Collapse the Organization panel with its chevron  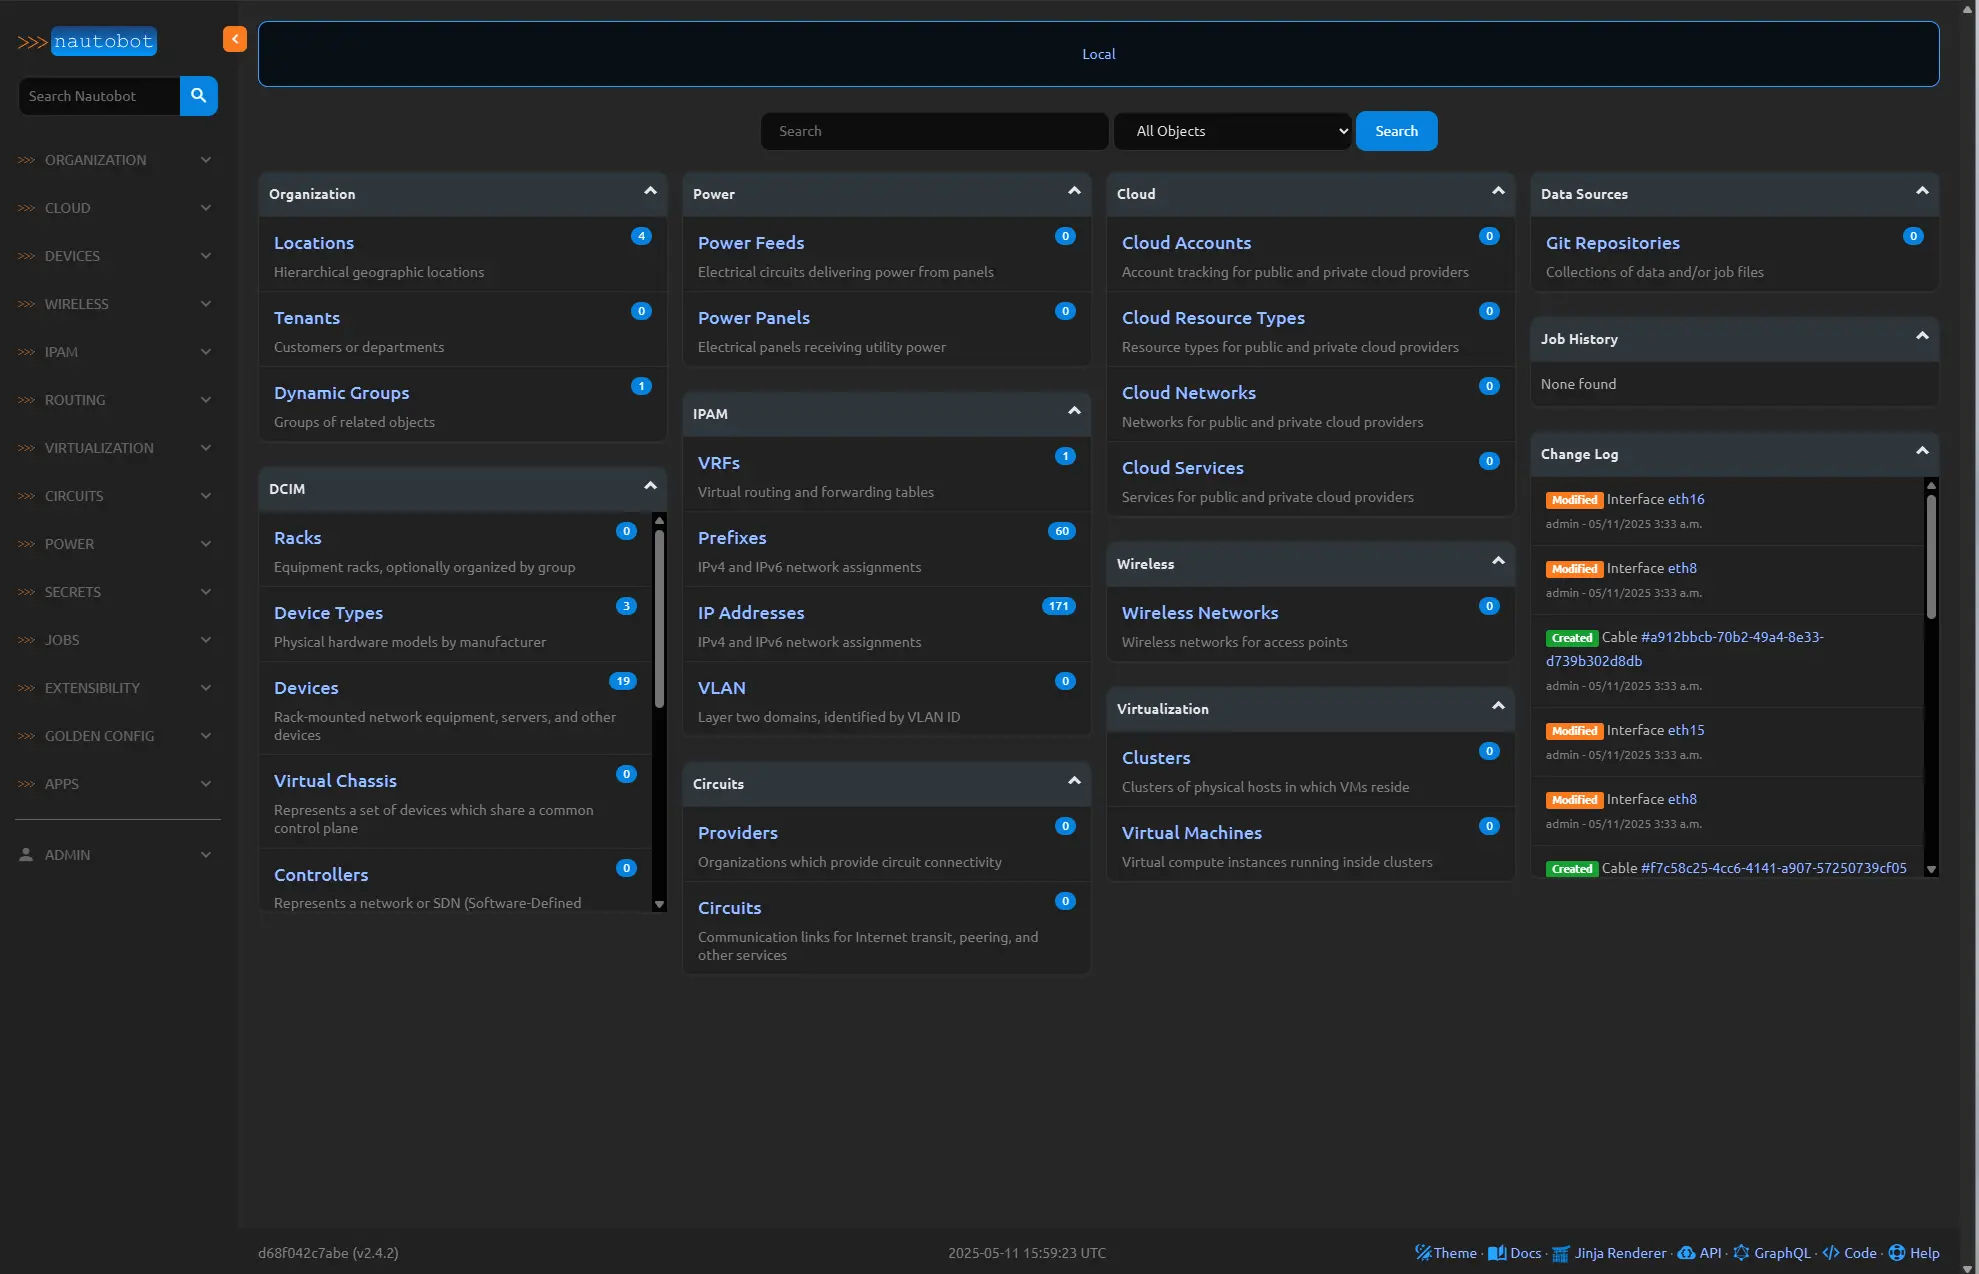[650, 191]
